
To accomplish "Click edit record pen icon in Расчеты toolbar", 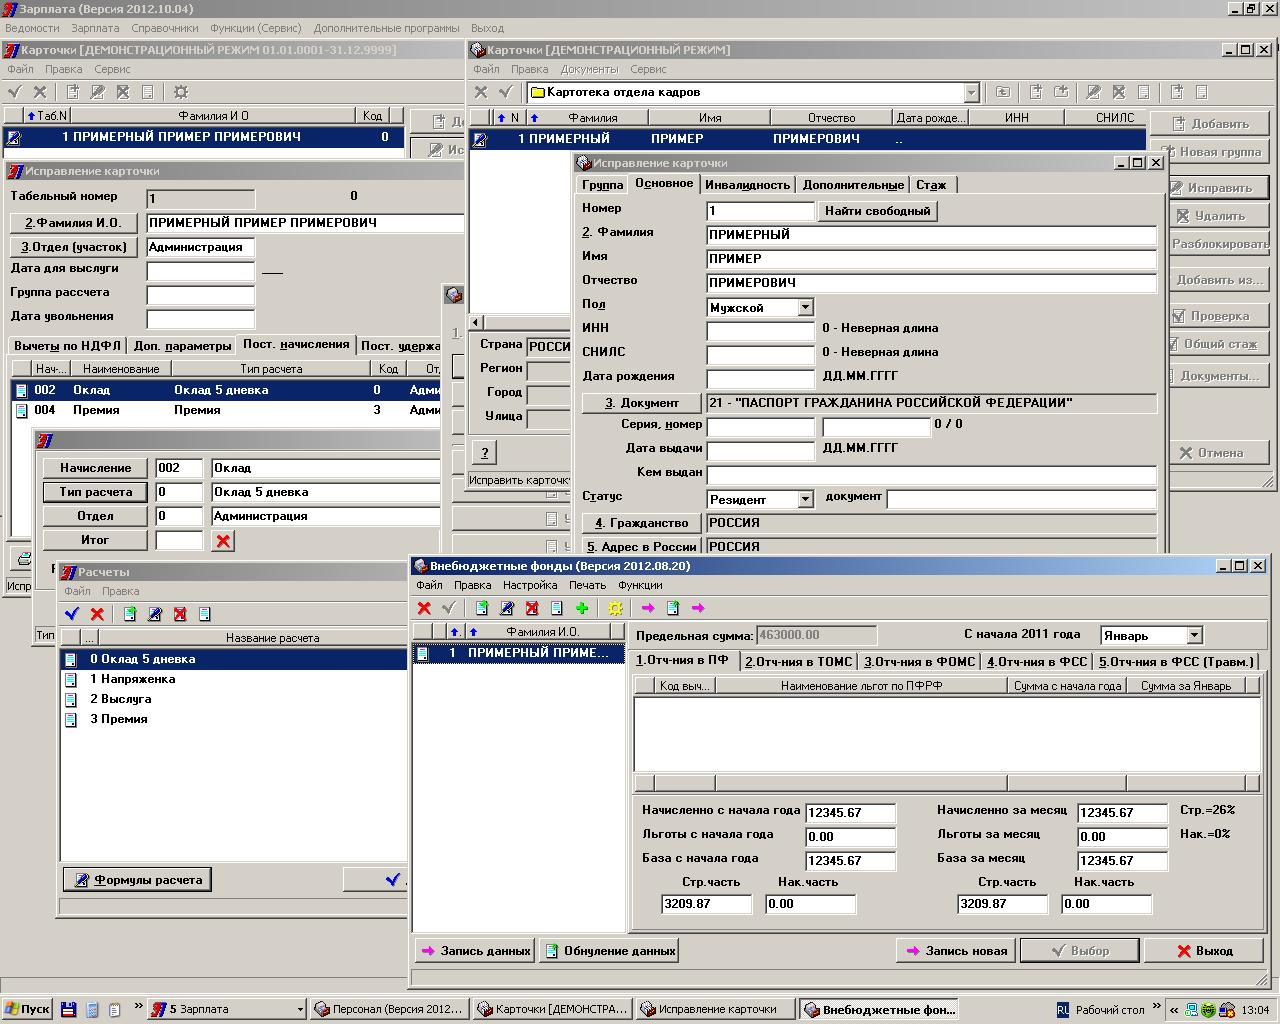I will click(155, 614).
